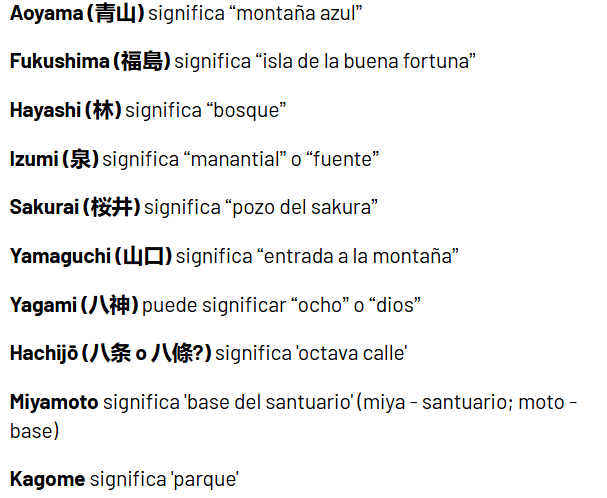
Task: Click the bold name Aoyama (青山)
Action: (77, 14)
